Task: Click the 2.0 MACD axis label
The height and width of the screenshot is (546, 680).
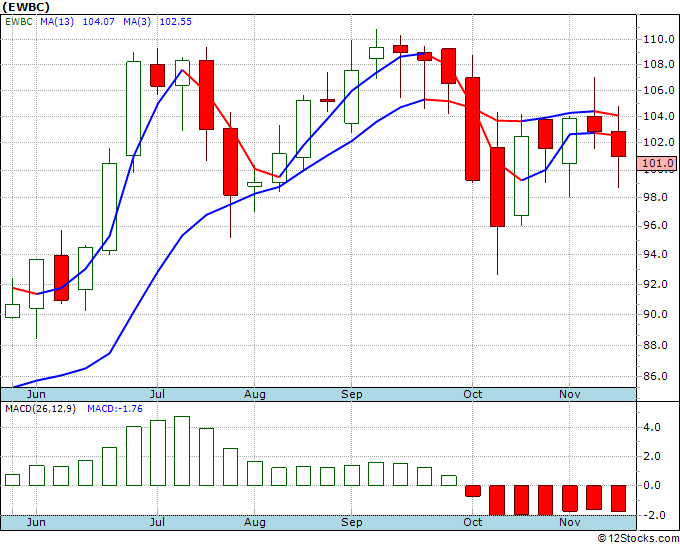Action: tap(652, 456)
